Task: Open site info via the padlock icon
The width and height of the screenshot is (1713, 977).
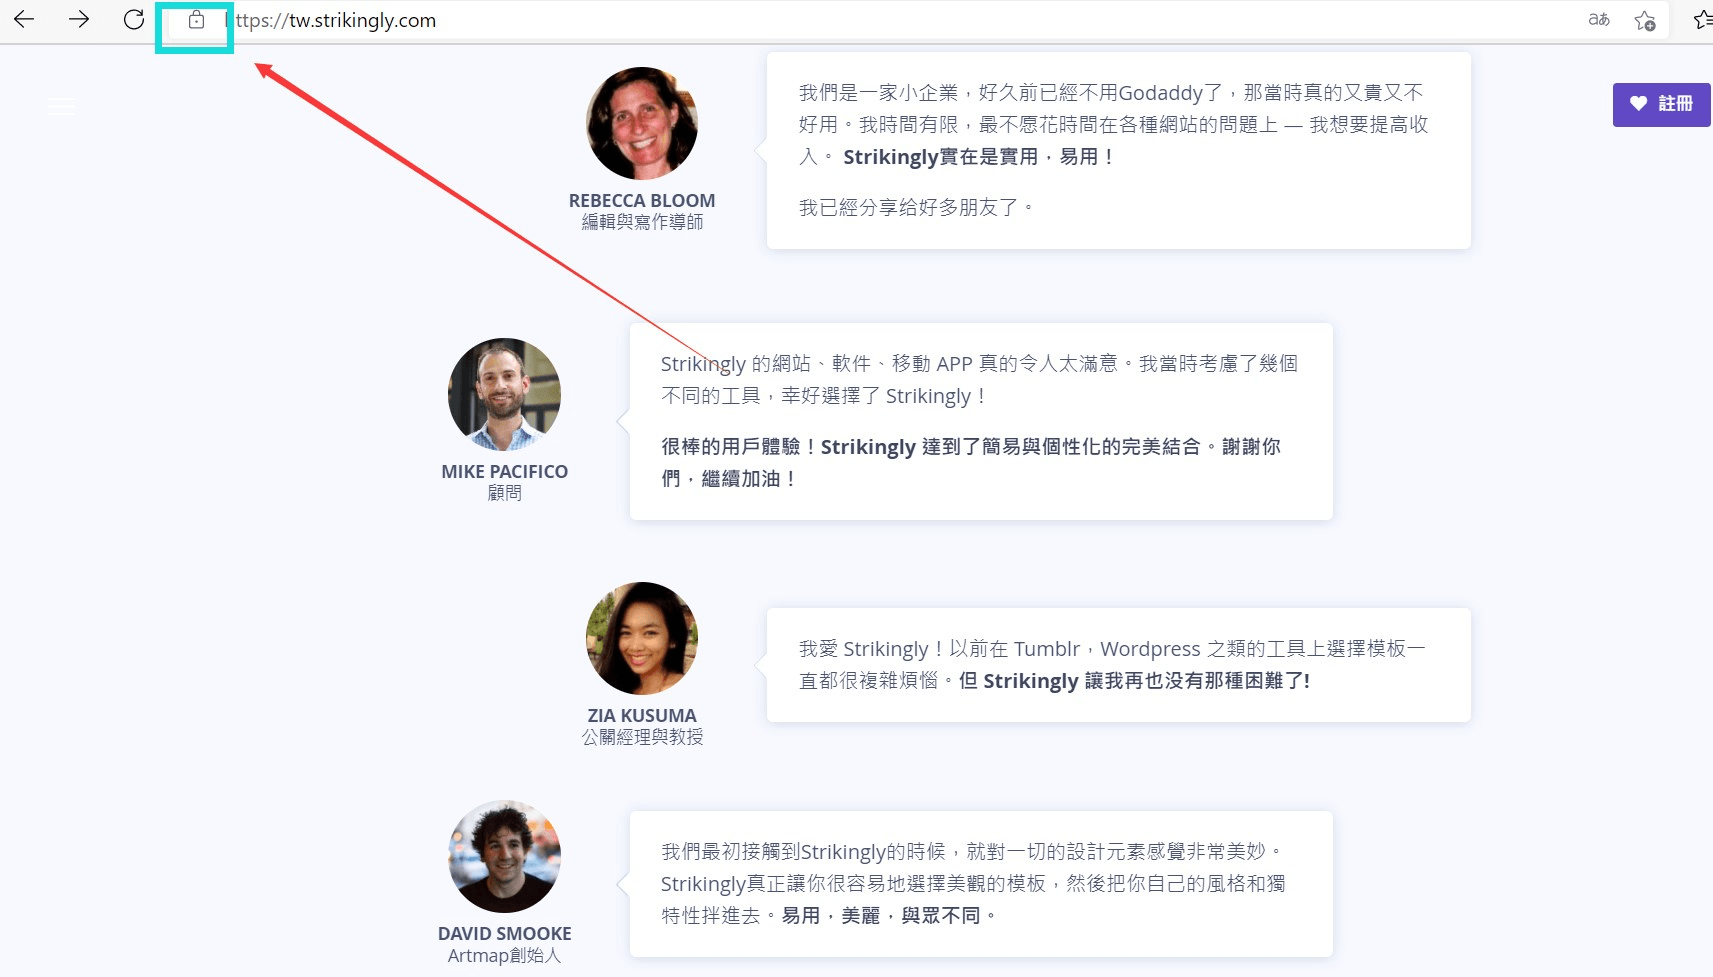Action: pos(196,20)
